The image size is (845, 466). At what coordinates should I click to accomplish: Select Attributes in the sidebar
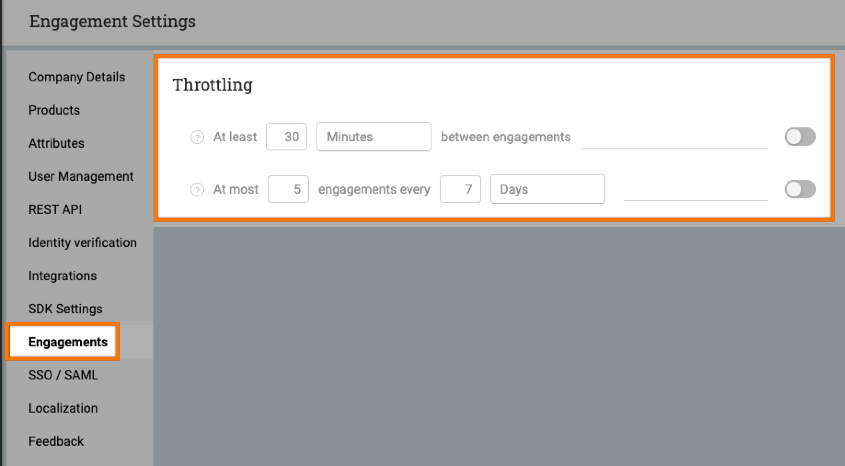(56, 143)
